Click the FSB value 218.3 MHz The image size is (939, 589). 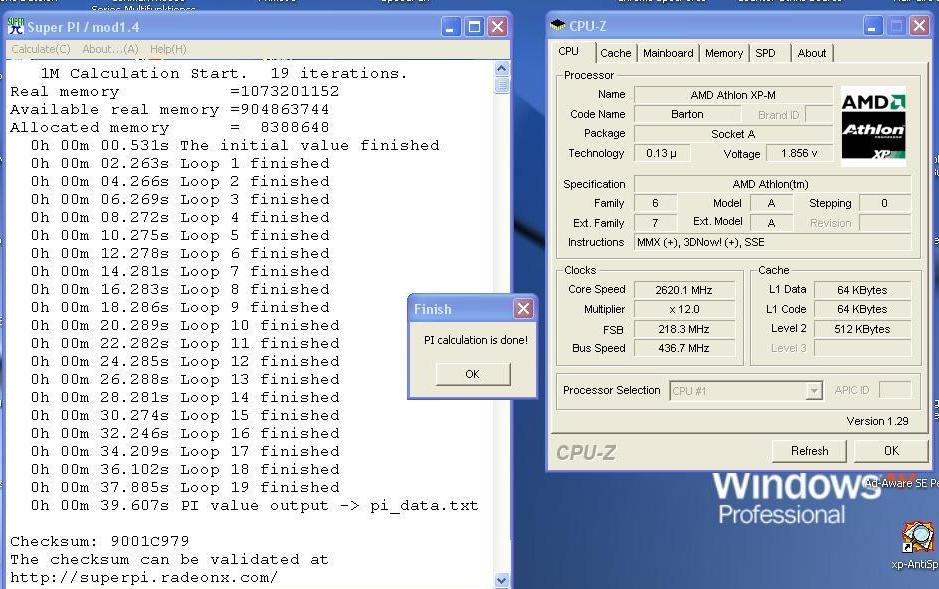pos(684,329)
